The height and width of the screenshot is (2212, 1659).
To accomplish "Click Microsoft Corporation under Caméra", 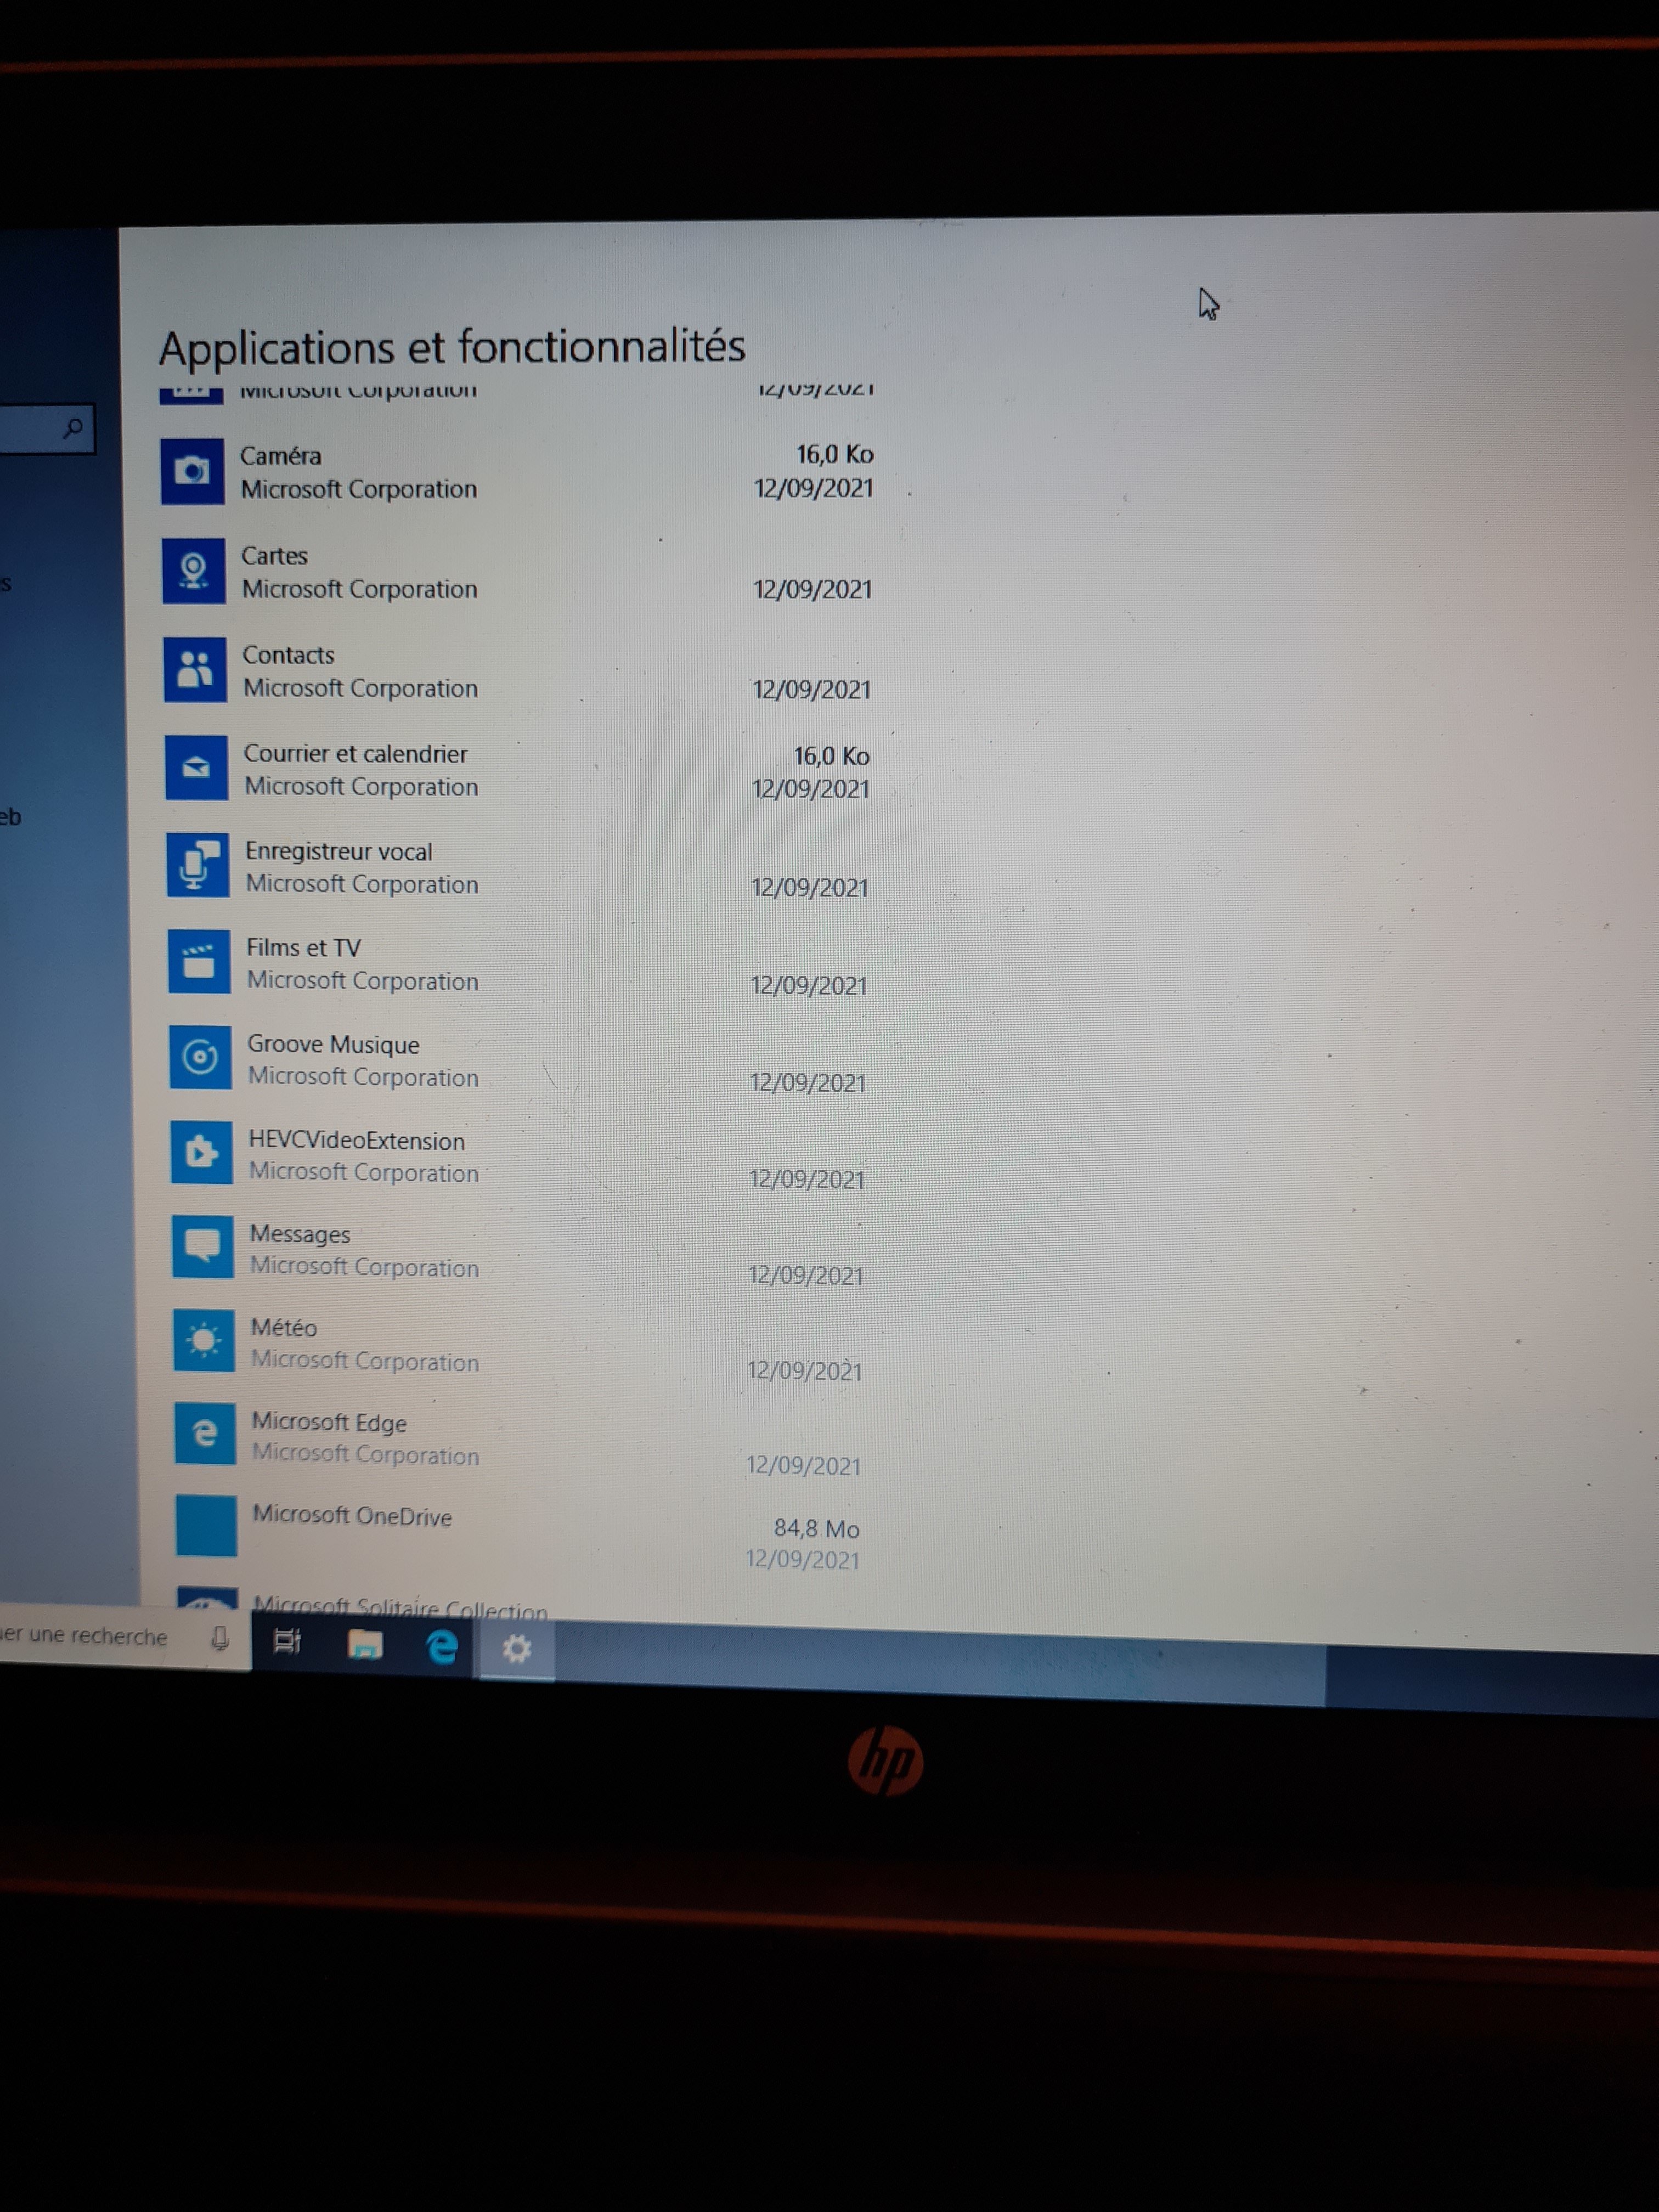I will tap(359, 489).
